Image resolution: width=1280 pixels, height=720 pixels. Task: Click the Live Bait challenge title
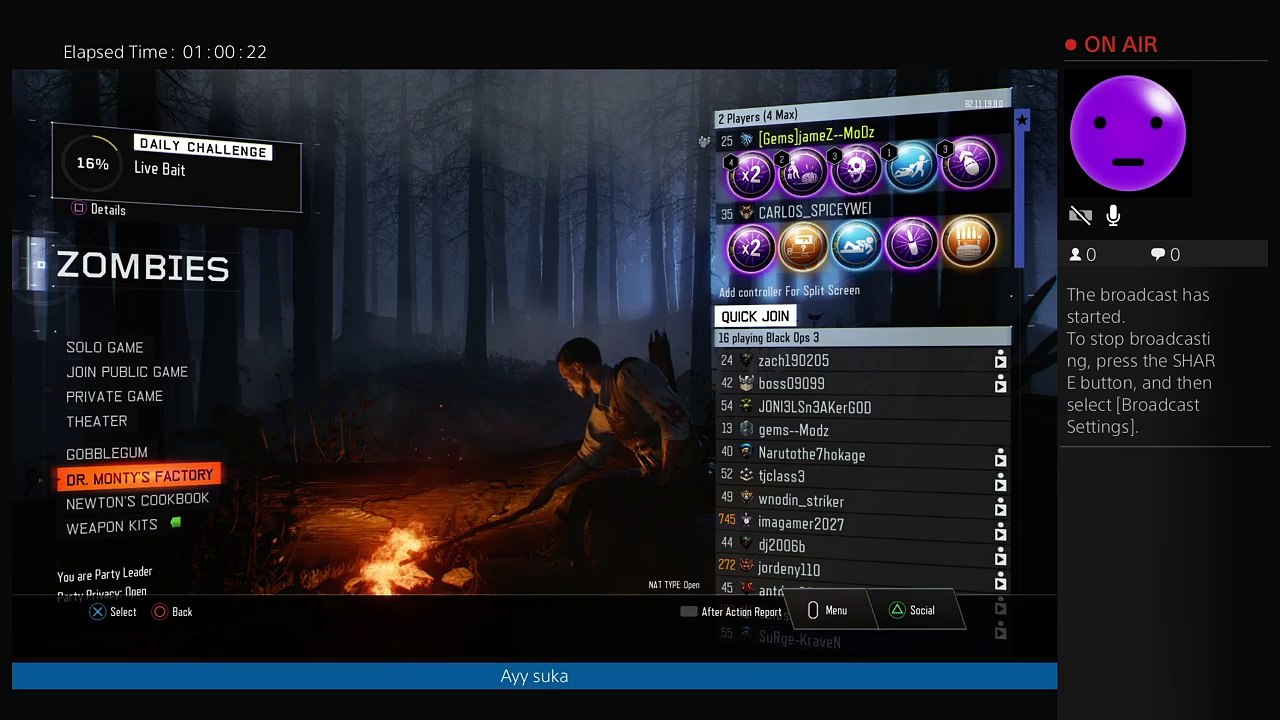point(160,169)
